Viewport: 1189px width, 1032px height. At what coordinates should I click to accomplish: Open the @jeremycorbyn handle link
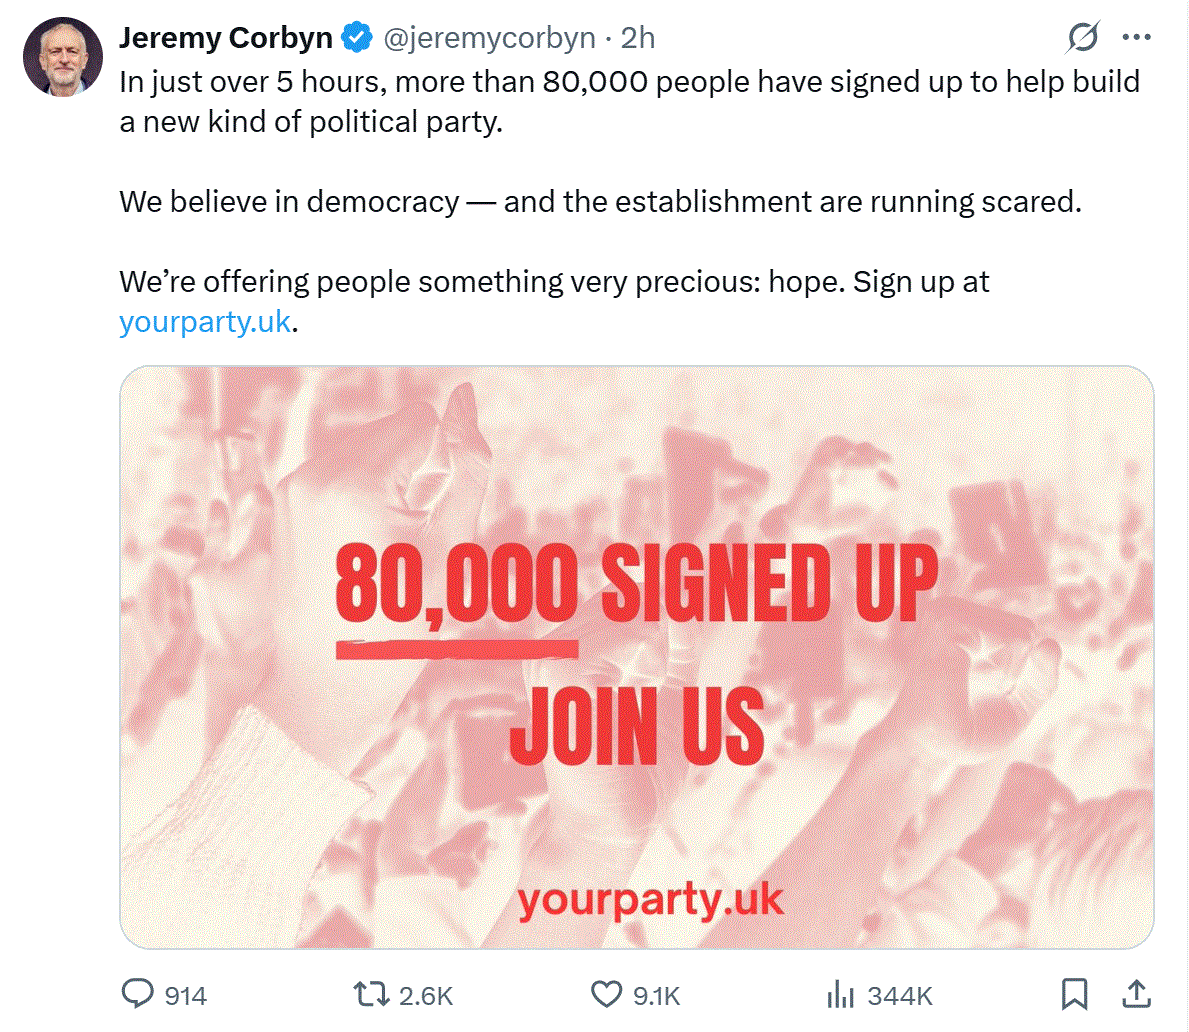pos(489,38)
